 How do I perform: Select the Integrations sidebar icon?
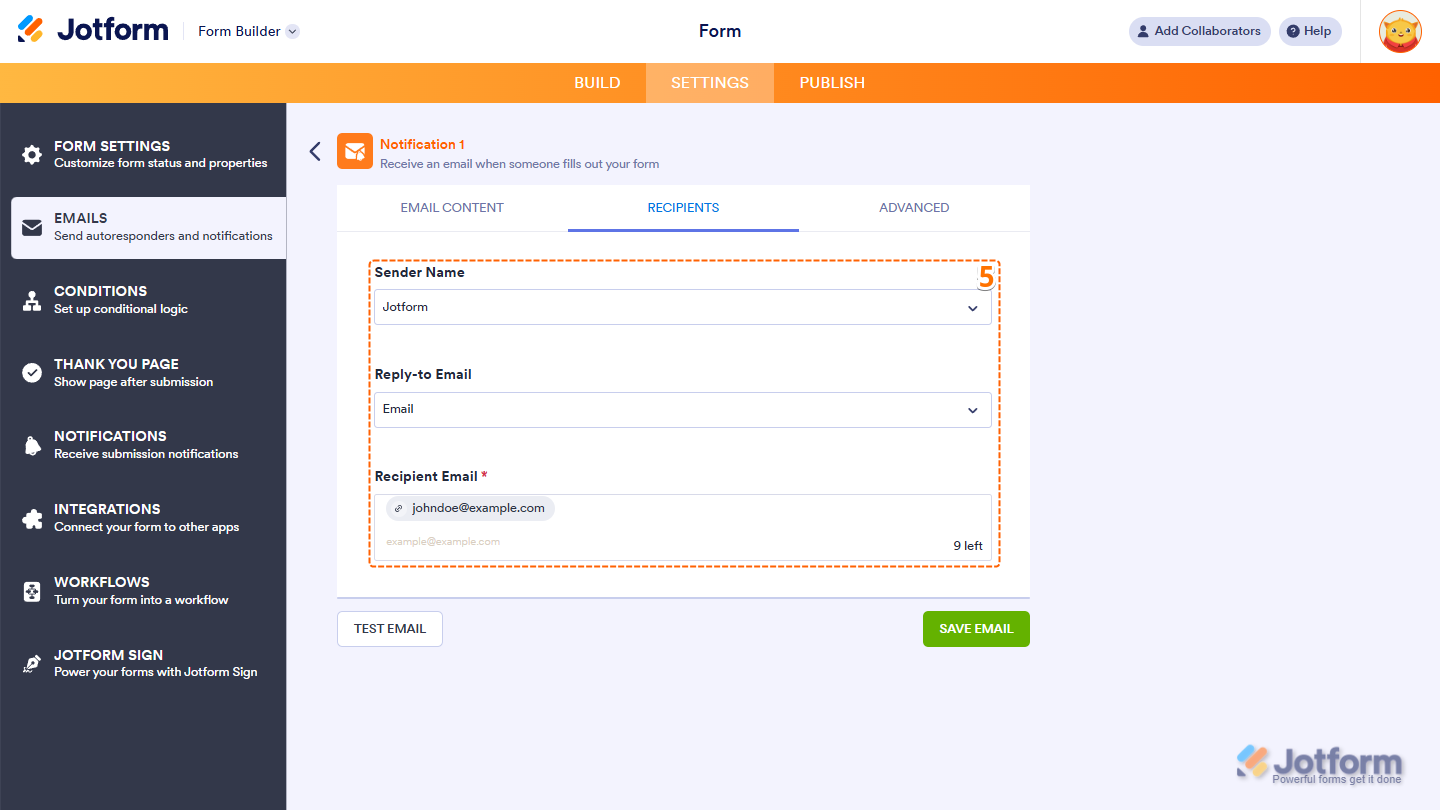tap(30, 516)
